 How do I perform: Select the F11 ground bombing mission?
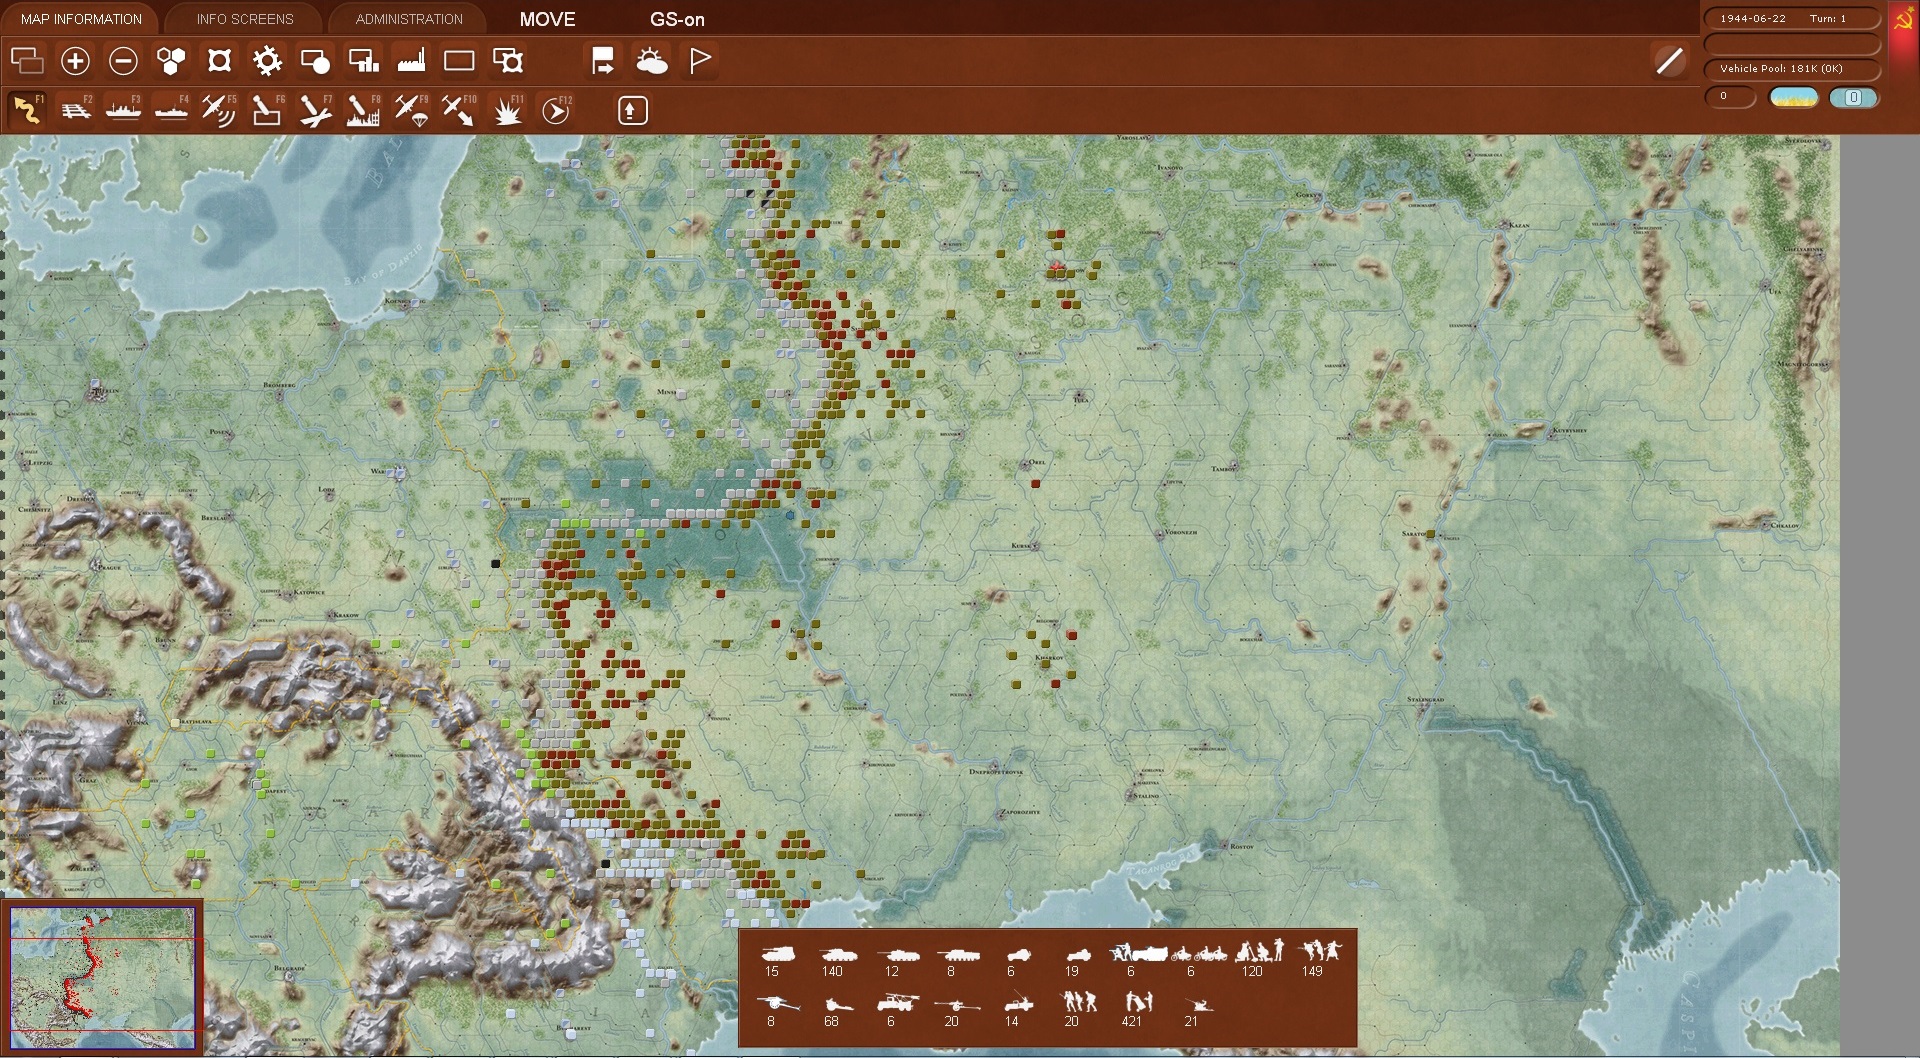(x=508, y=110)
